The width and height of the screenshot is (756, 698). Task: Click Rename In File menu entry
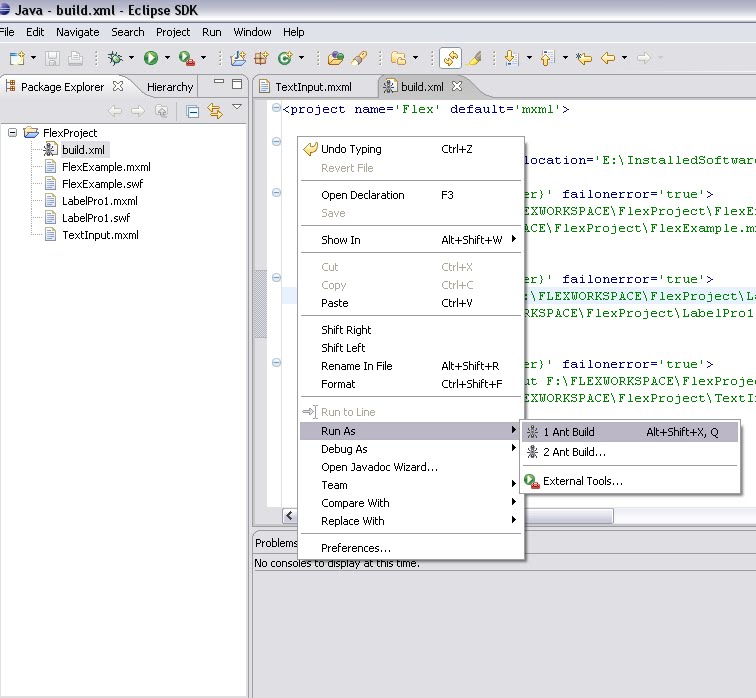pyautogui.click(x=411, y=366)
